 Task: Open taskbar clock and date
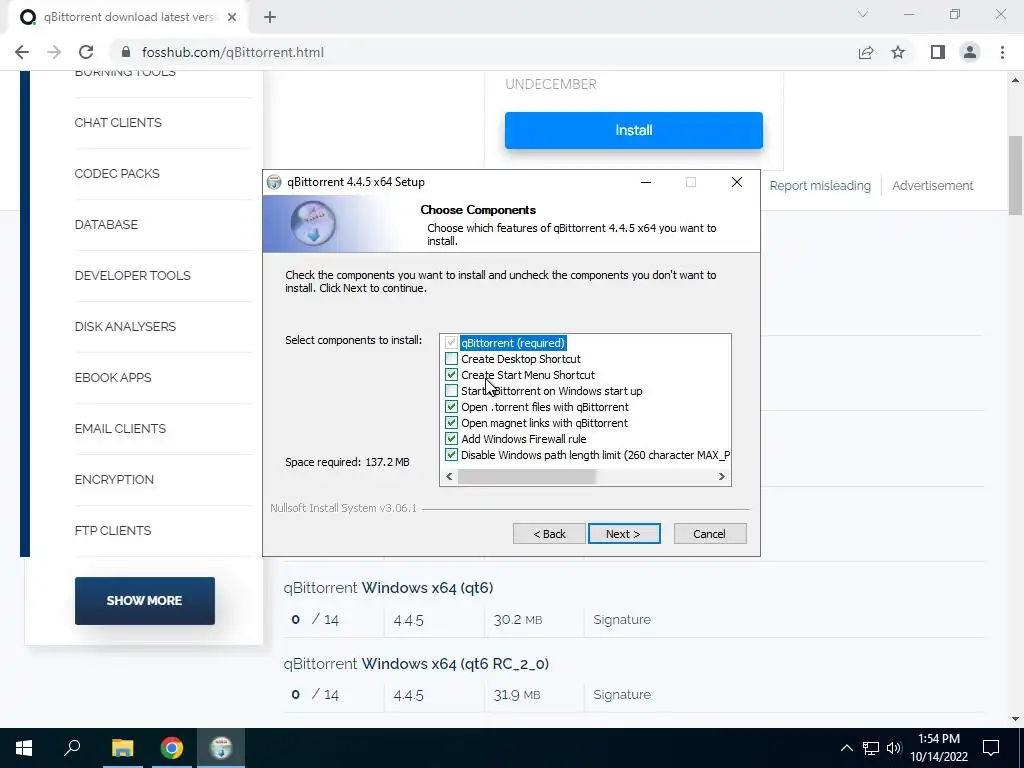[939, 748]
